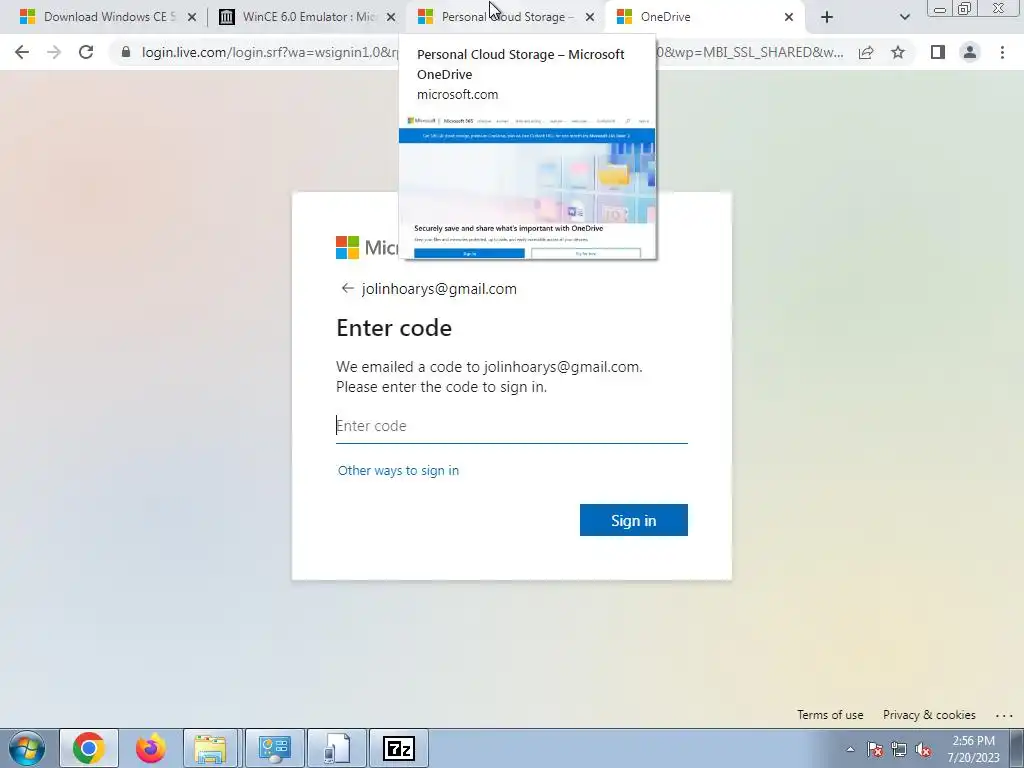Close the Personal Cloud Storage tab
The height and width of the screenshot is (768, 1024).
(590, 17)
